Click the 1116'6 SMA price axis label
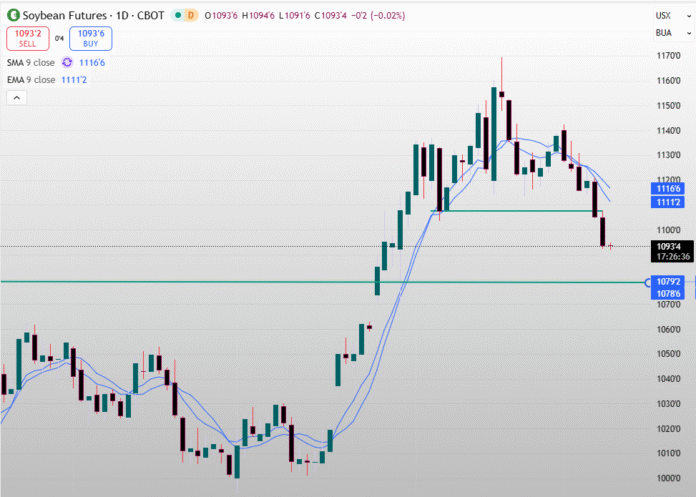The width and height of the screenshot is (696, 497). point(668,189)
